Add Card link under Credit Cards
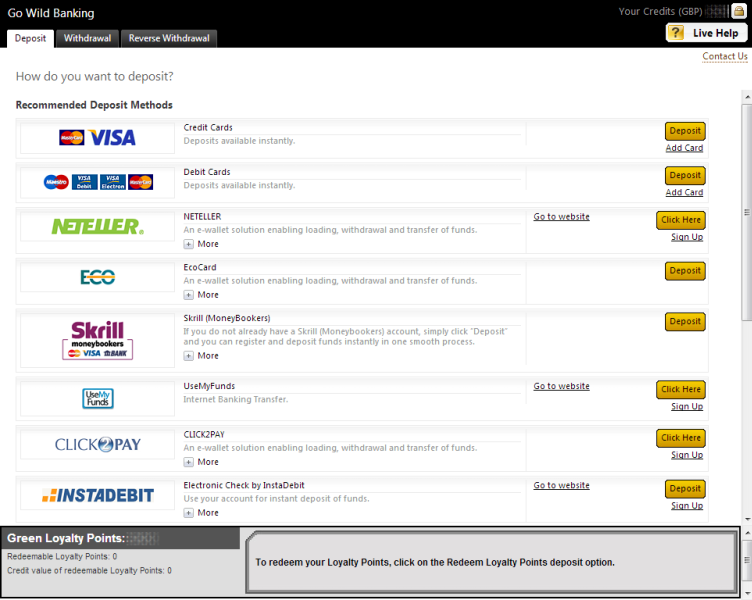Image resolution: width=752 pixels, height=600 pixels. pyautogui.click(x=684, y=148)
